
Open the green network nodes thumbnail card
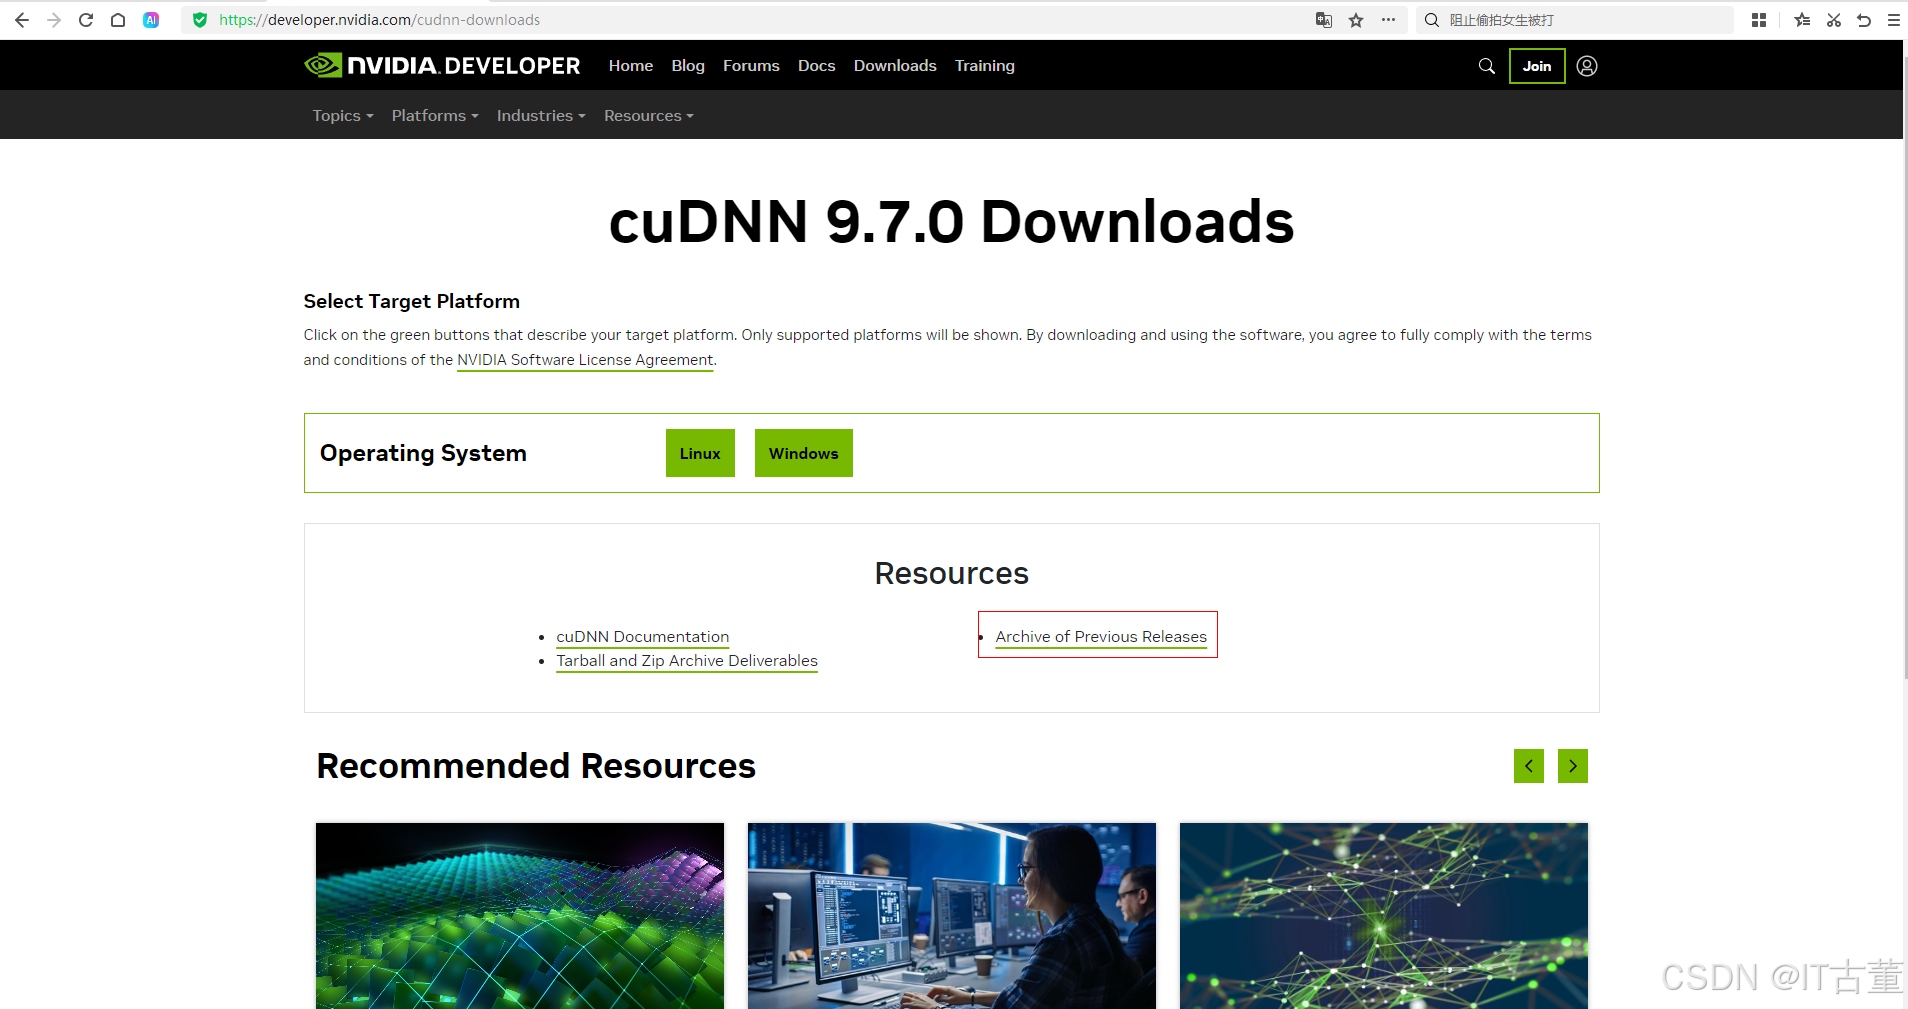[x=1384, y=916]
